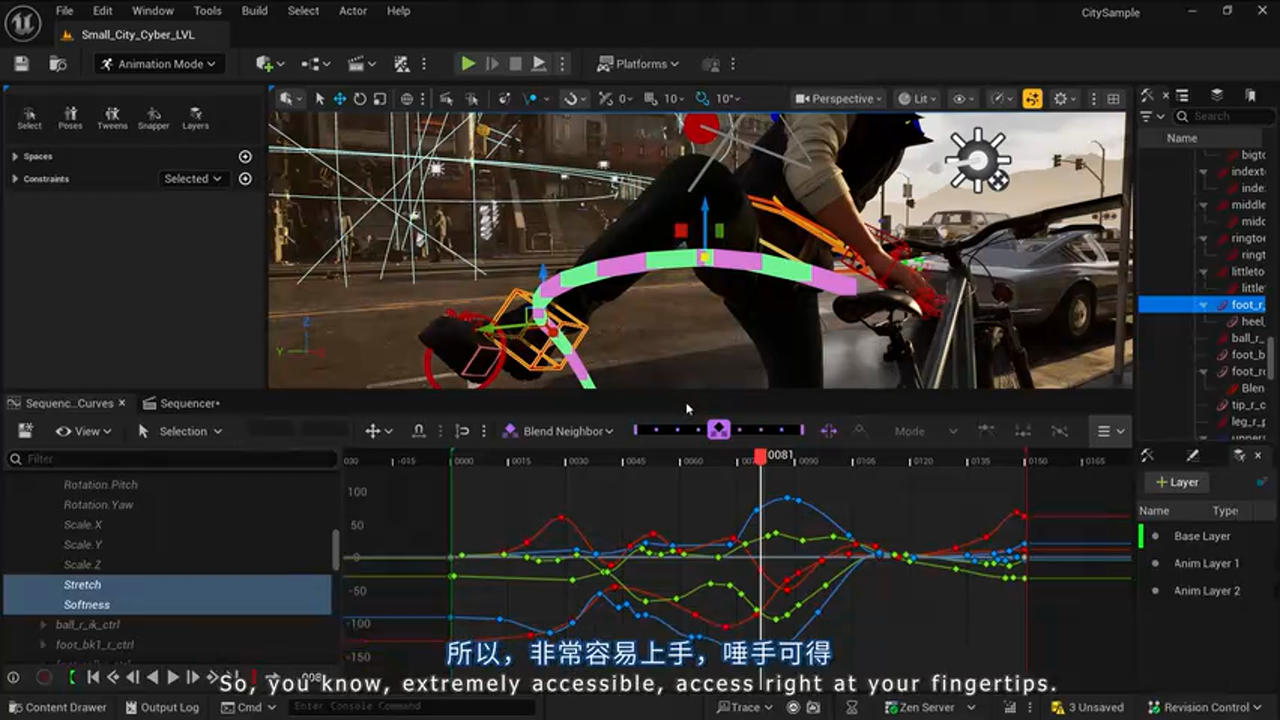Activate the Select tool in Animation Mode panel
The height and width of the screenshot is (720, 1280).
[x=29, y=117]
